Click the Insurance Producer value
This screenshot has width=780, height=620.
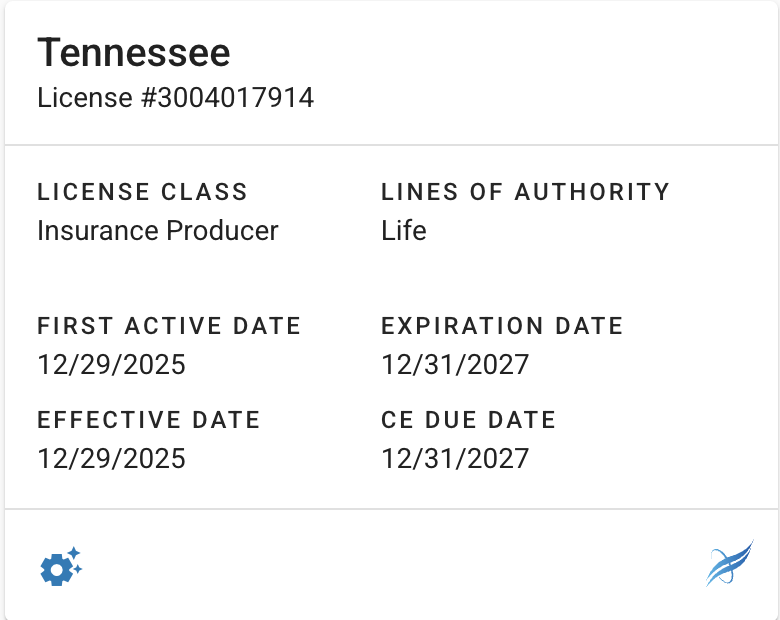(x=157, y=231)
